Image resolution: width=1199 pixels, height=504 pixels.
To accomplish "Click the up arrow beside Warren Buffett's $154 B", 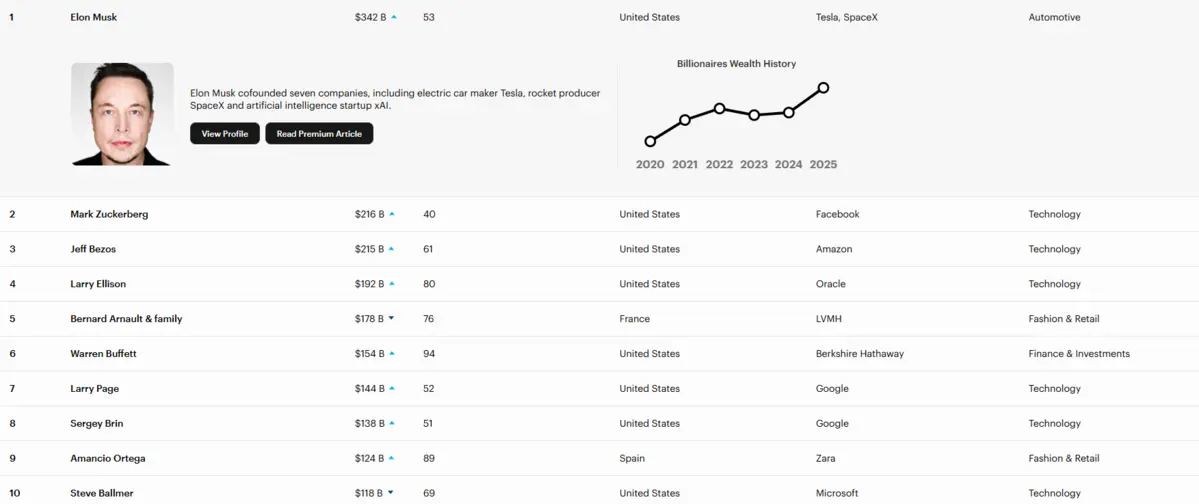I will coord(392,354).
